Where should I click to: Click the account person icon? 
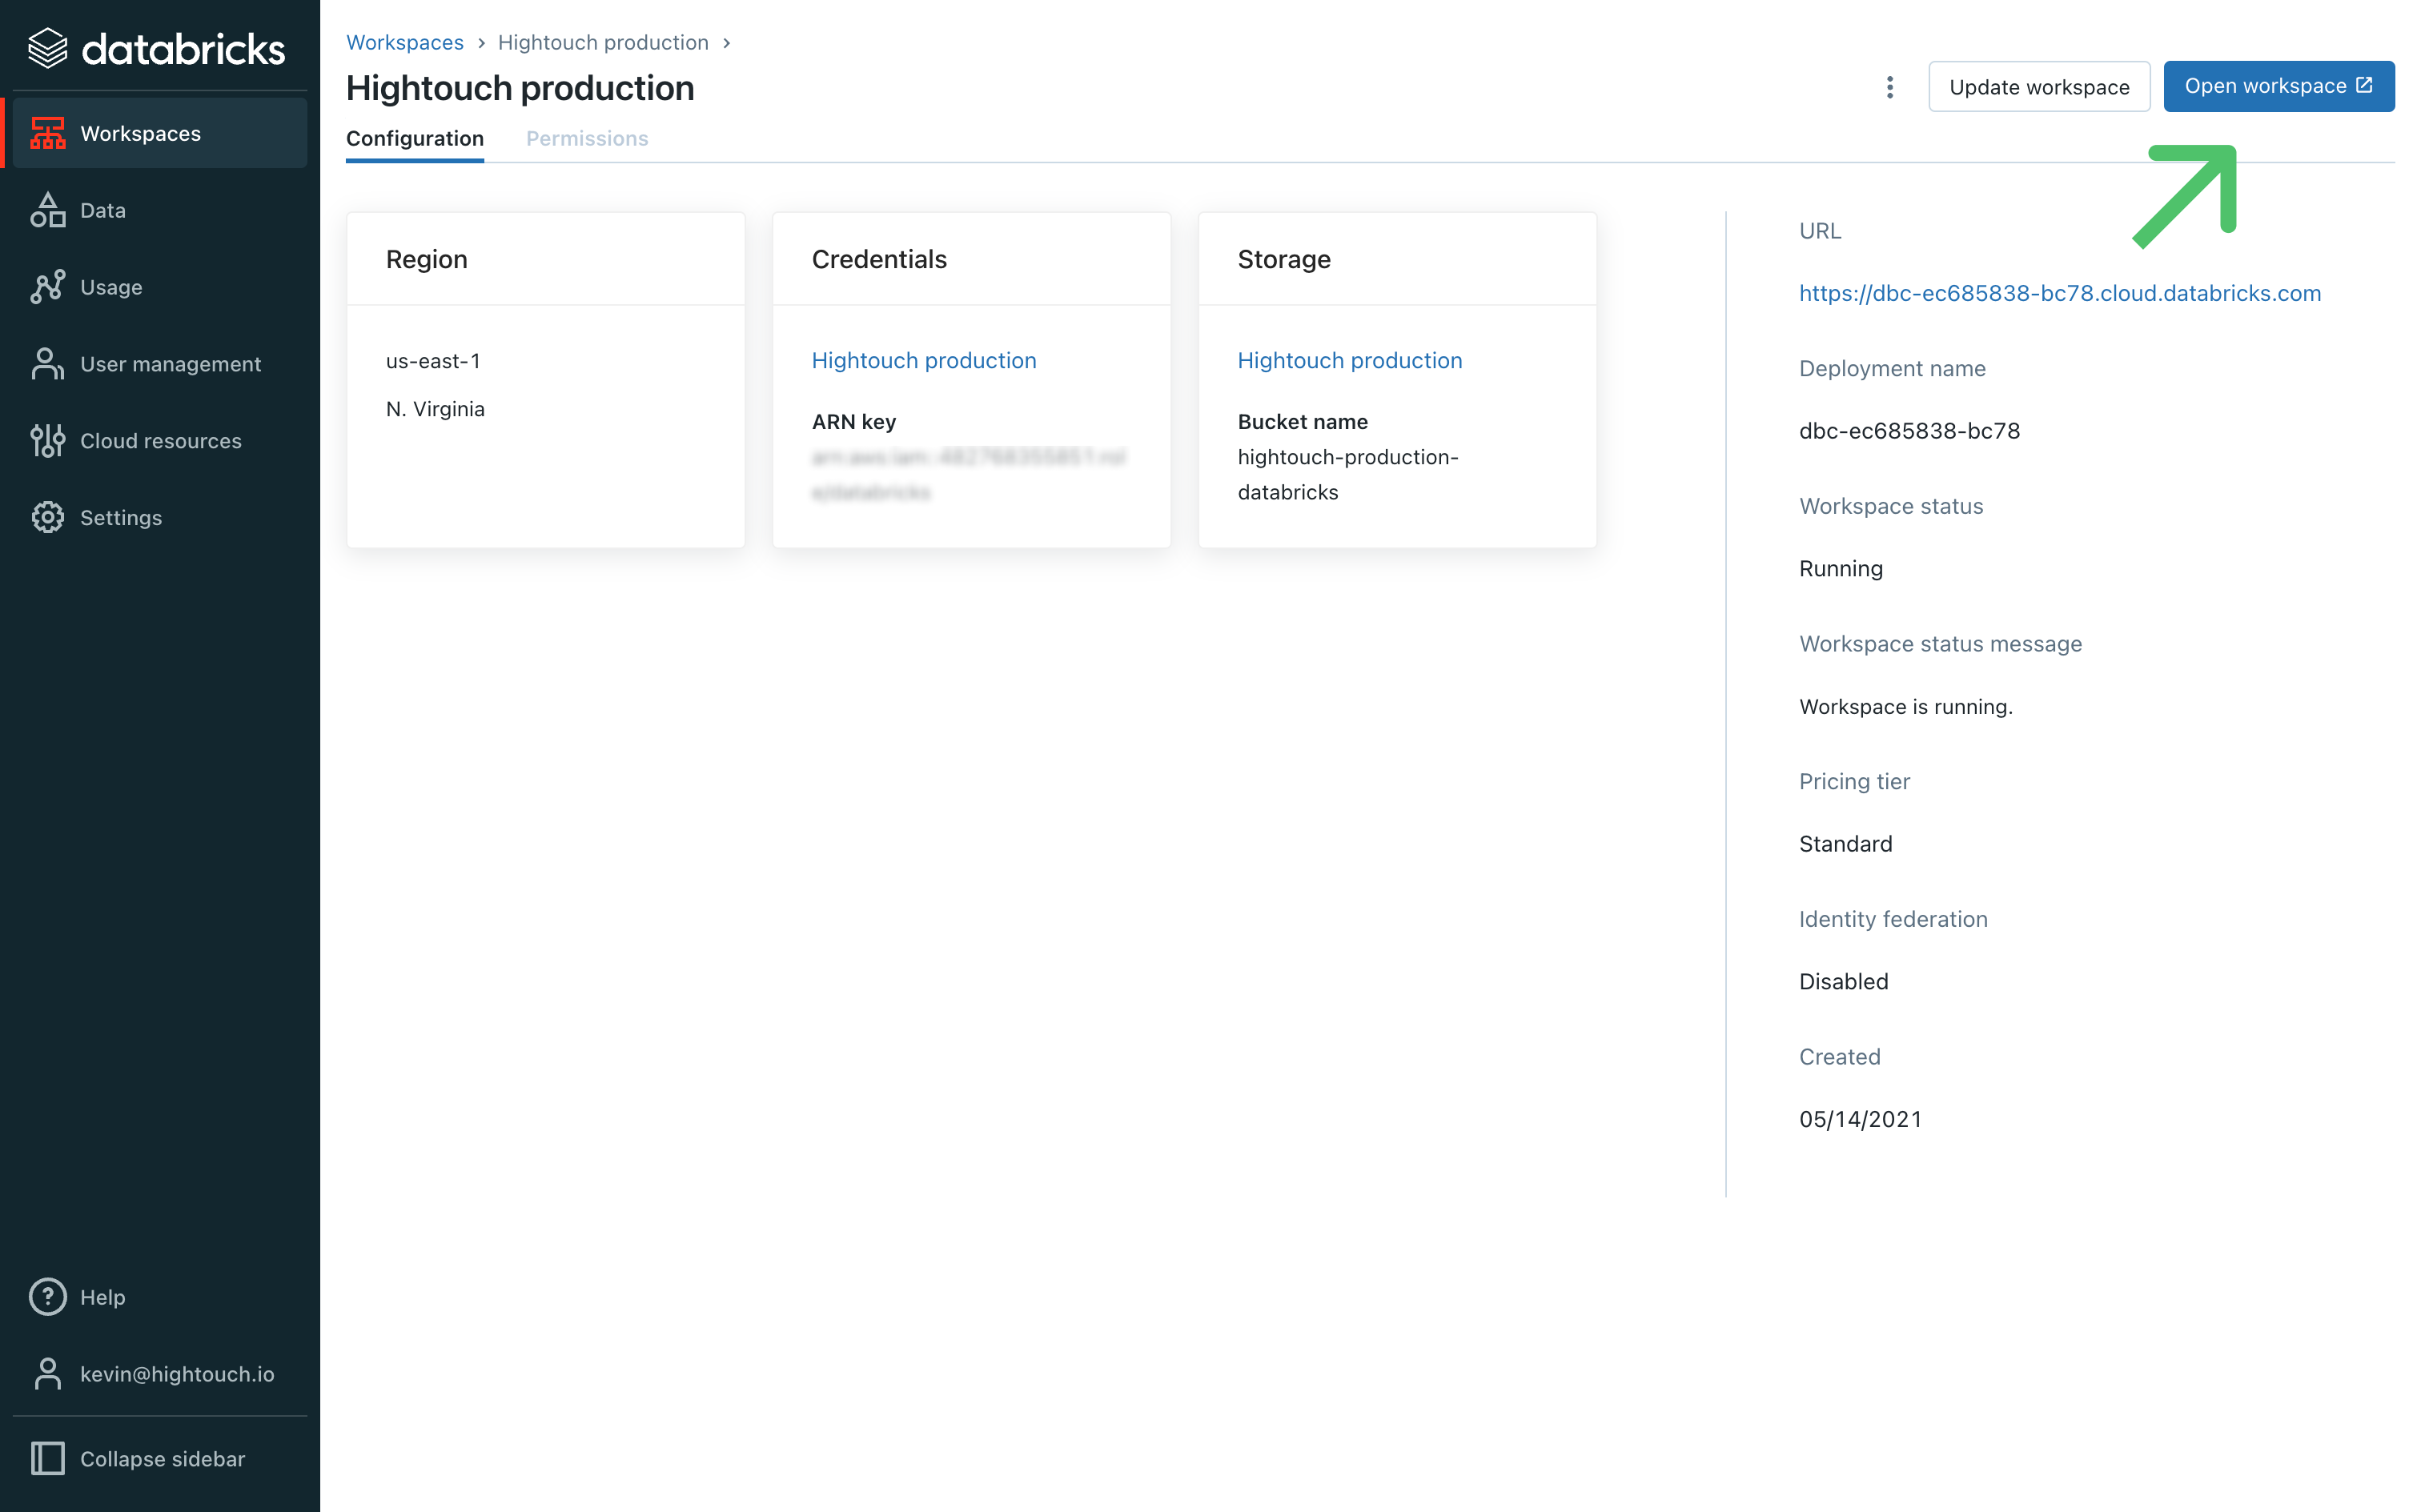point(47,1374)
